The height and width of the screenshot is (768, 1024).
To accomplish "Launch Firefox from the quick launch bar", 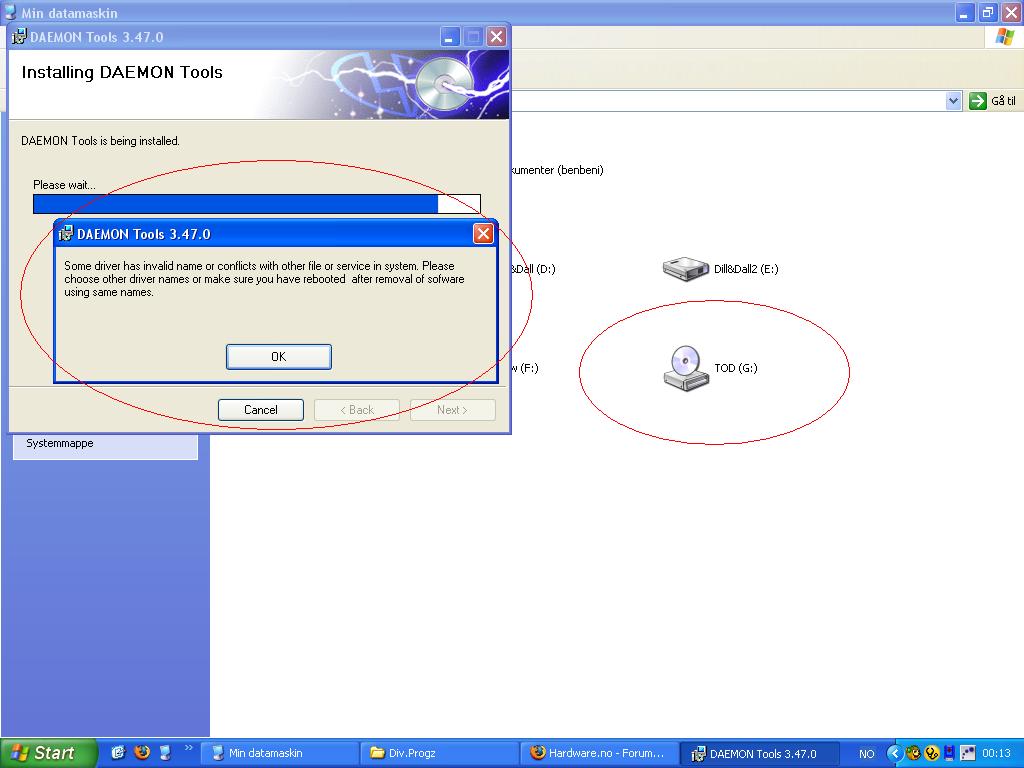I will point(142,753).
